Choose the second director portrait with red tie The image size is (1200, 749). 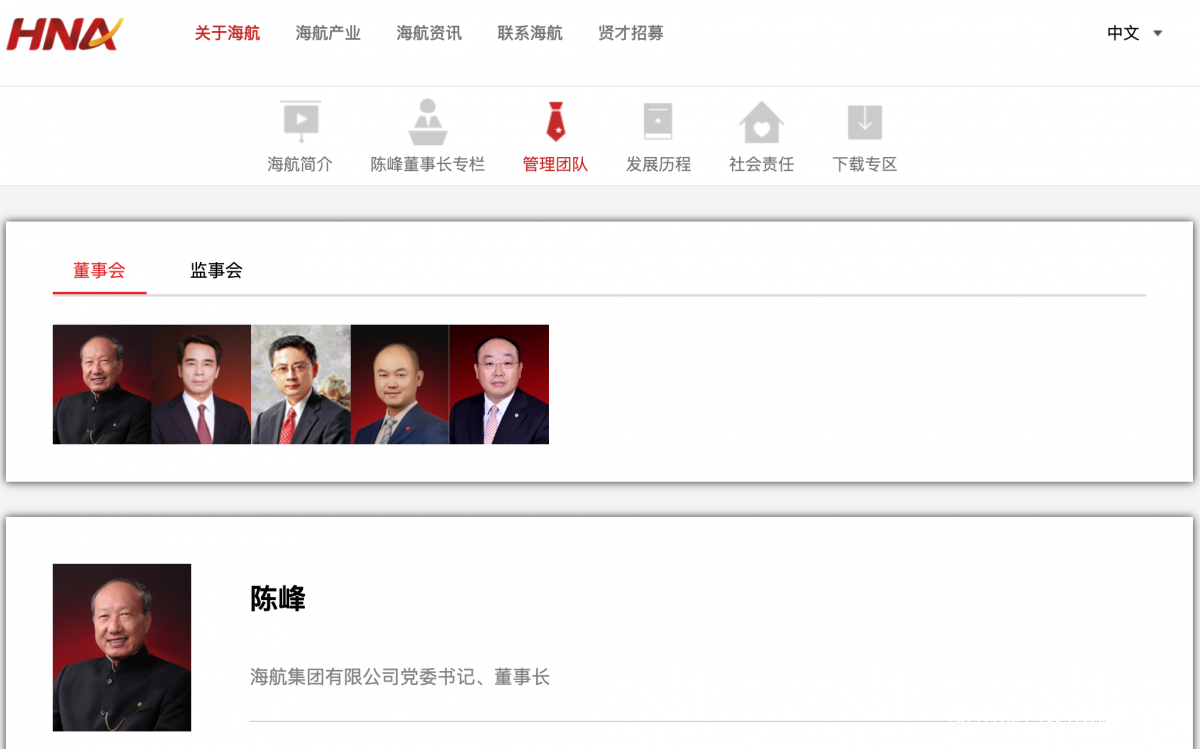201,384
